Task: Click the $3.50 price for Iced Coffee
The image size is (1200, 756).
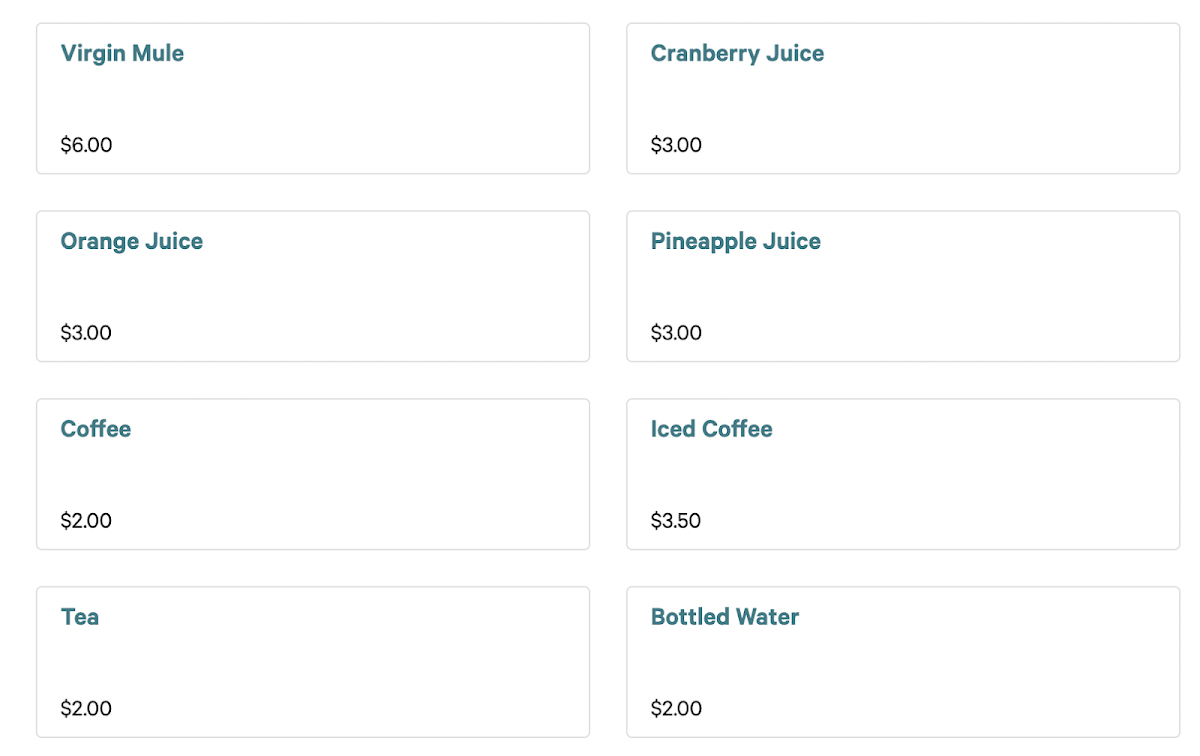Action: pyautogui.click(x=676, y=521)
